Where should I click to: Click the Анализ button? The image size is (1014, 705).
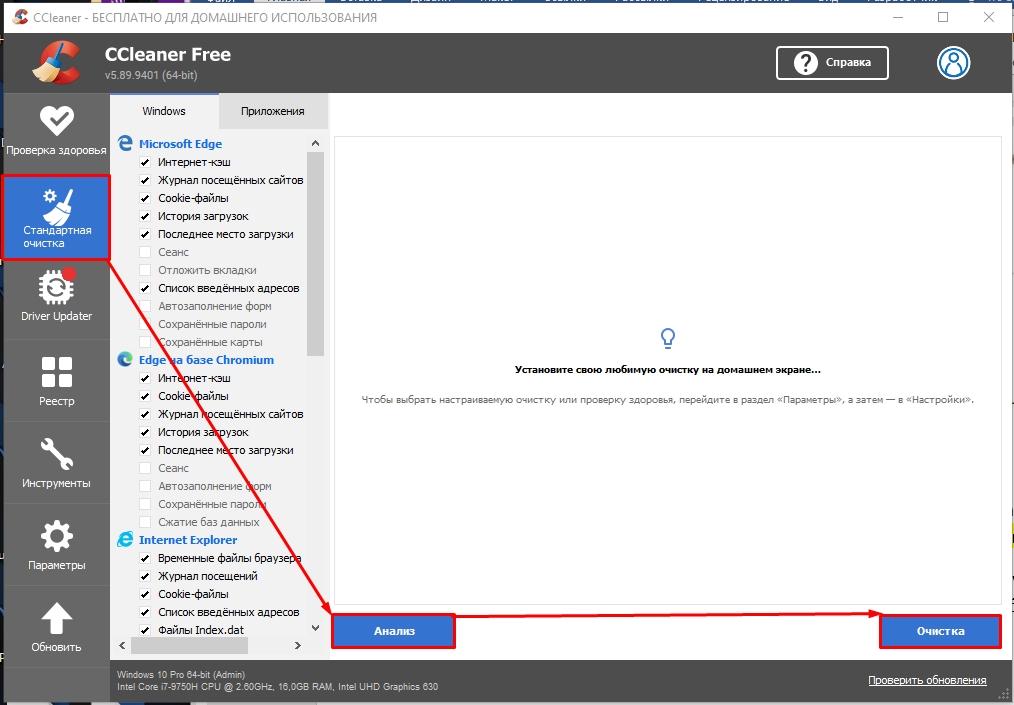[394, 631]
